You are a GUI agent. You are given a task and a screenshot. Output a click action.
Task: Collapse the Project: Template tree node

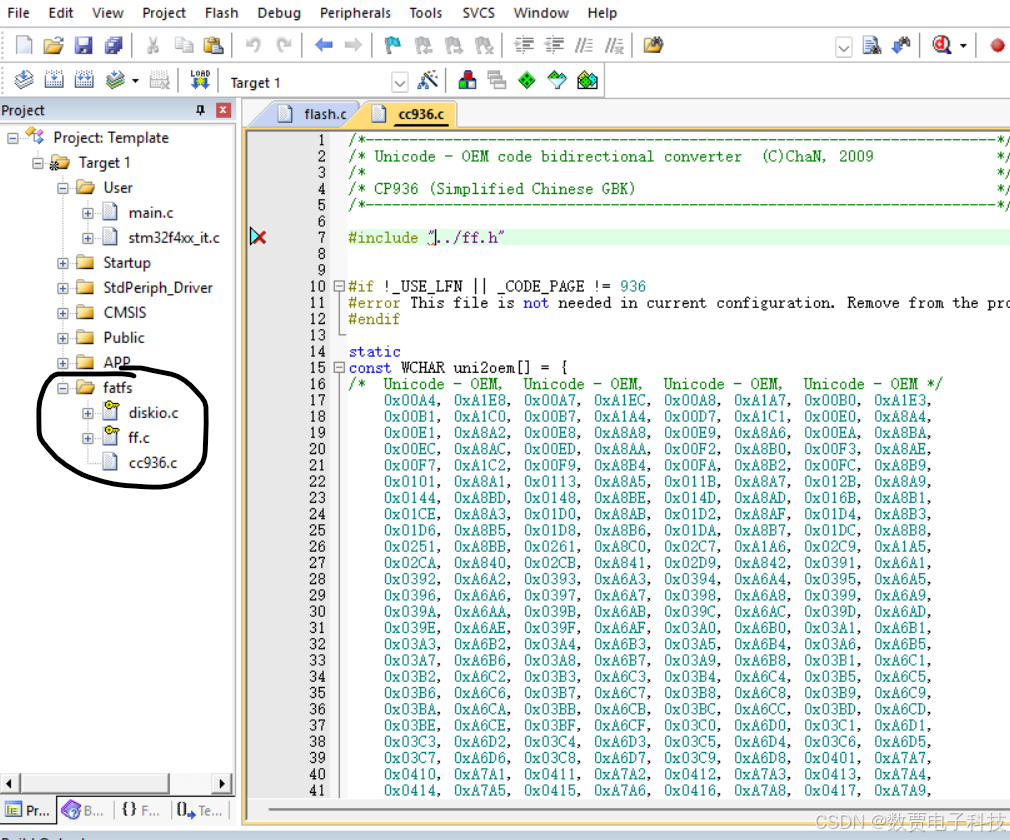pos(12,138)
